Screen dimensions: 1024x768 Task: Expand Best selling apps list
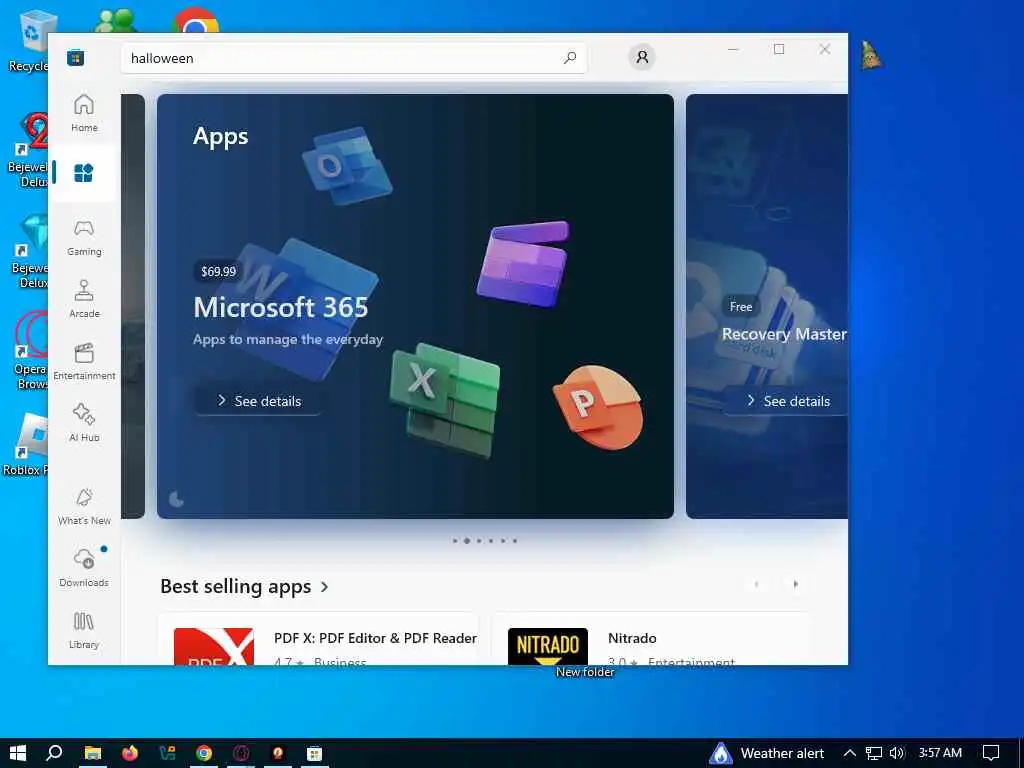point(244,586)
